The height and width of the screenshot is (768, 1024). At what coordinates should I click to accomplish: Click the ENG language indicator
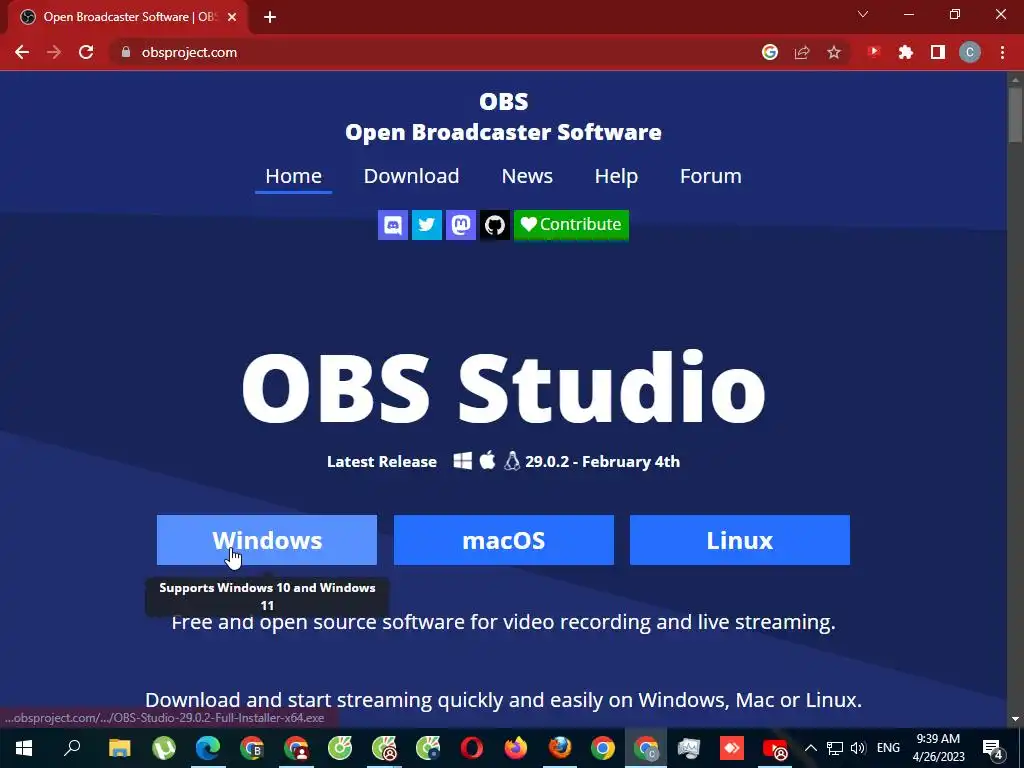point(888,748)
